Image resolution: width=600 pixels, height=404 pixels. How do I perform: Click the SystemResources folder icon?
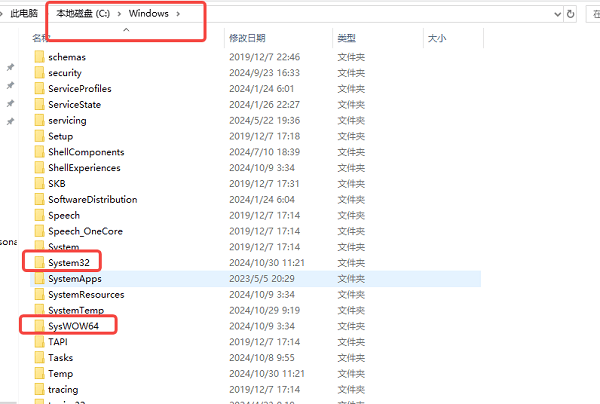39,294
